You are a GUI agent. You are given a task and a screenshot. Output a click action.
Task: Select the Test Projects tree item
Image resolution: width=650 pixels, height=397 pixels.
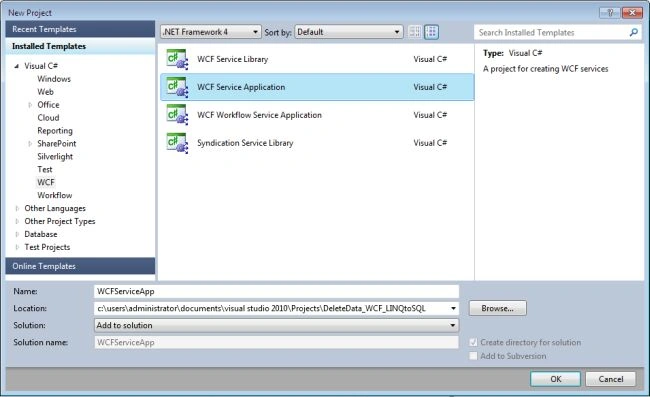[x=47, y=247]
